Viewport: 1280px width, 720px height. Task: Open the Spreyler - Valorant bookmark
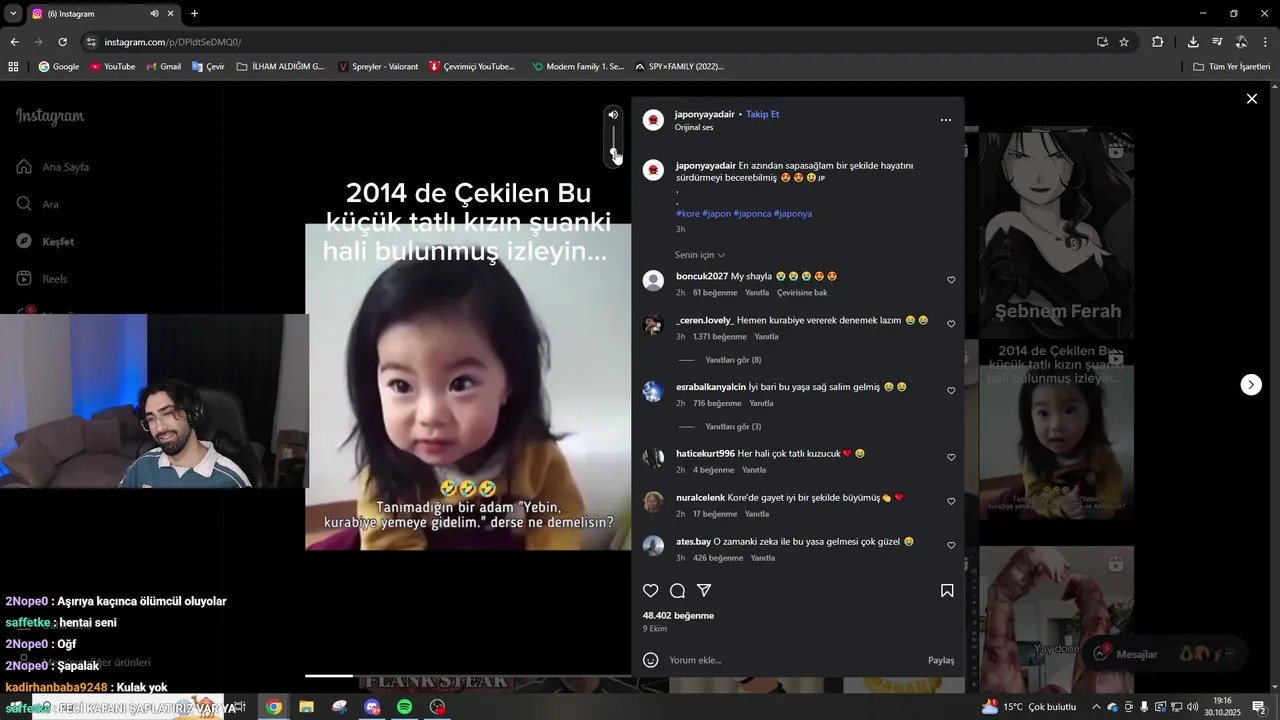tap(378, 67)
